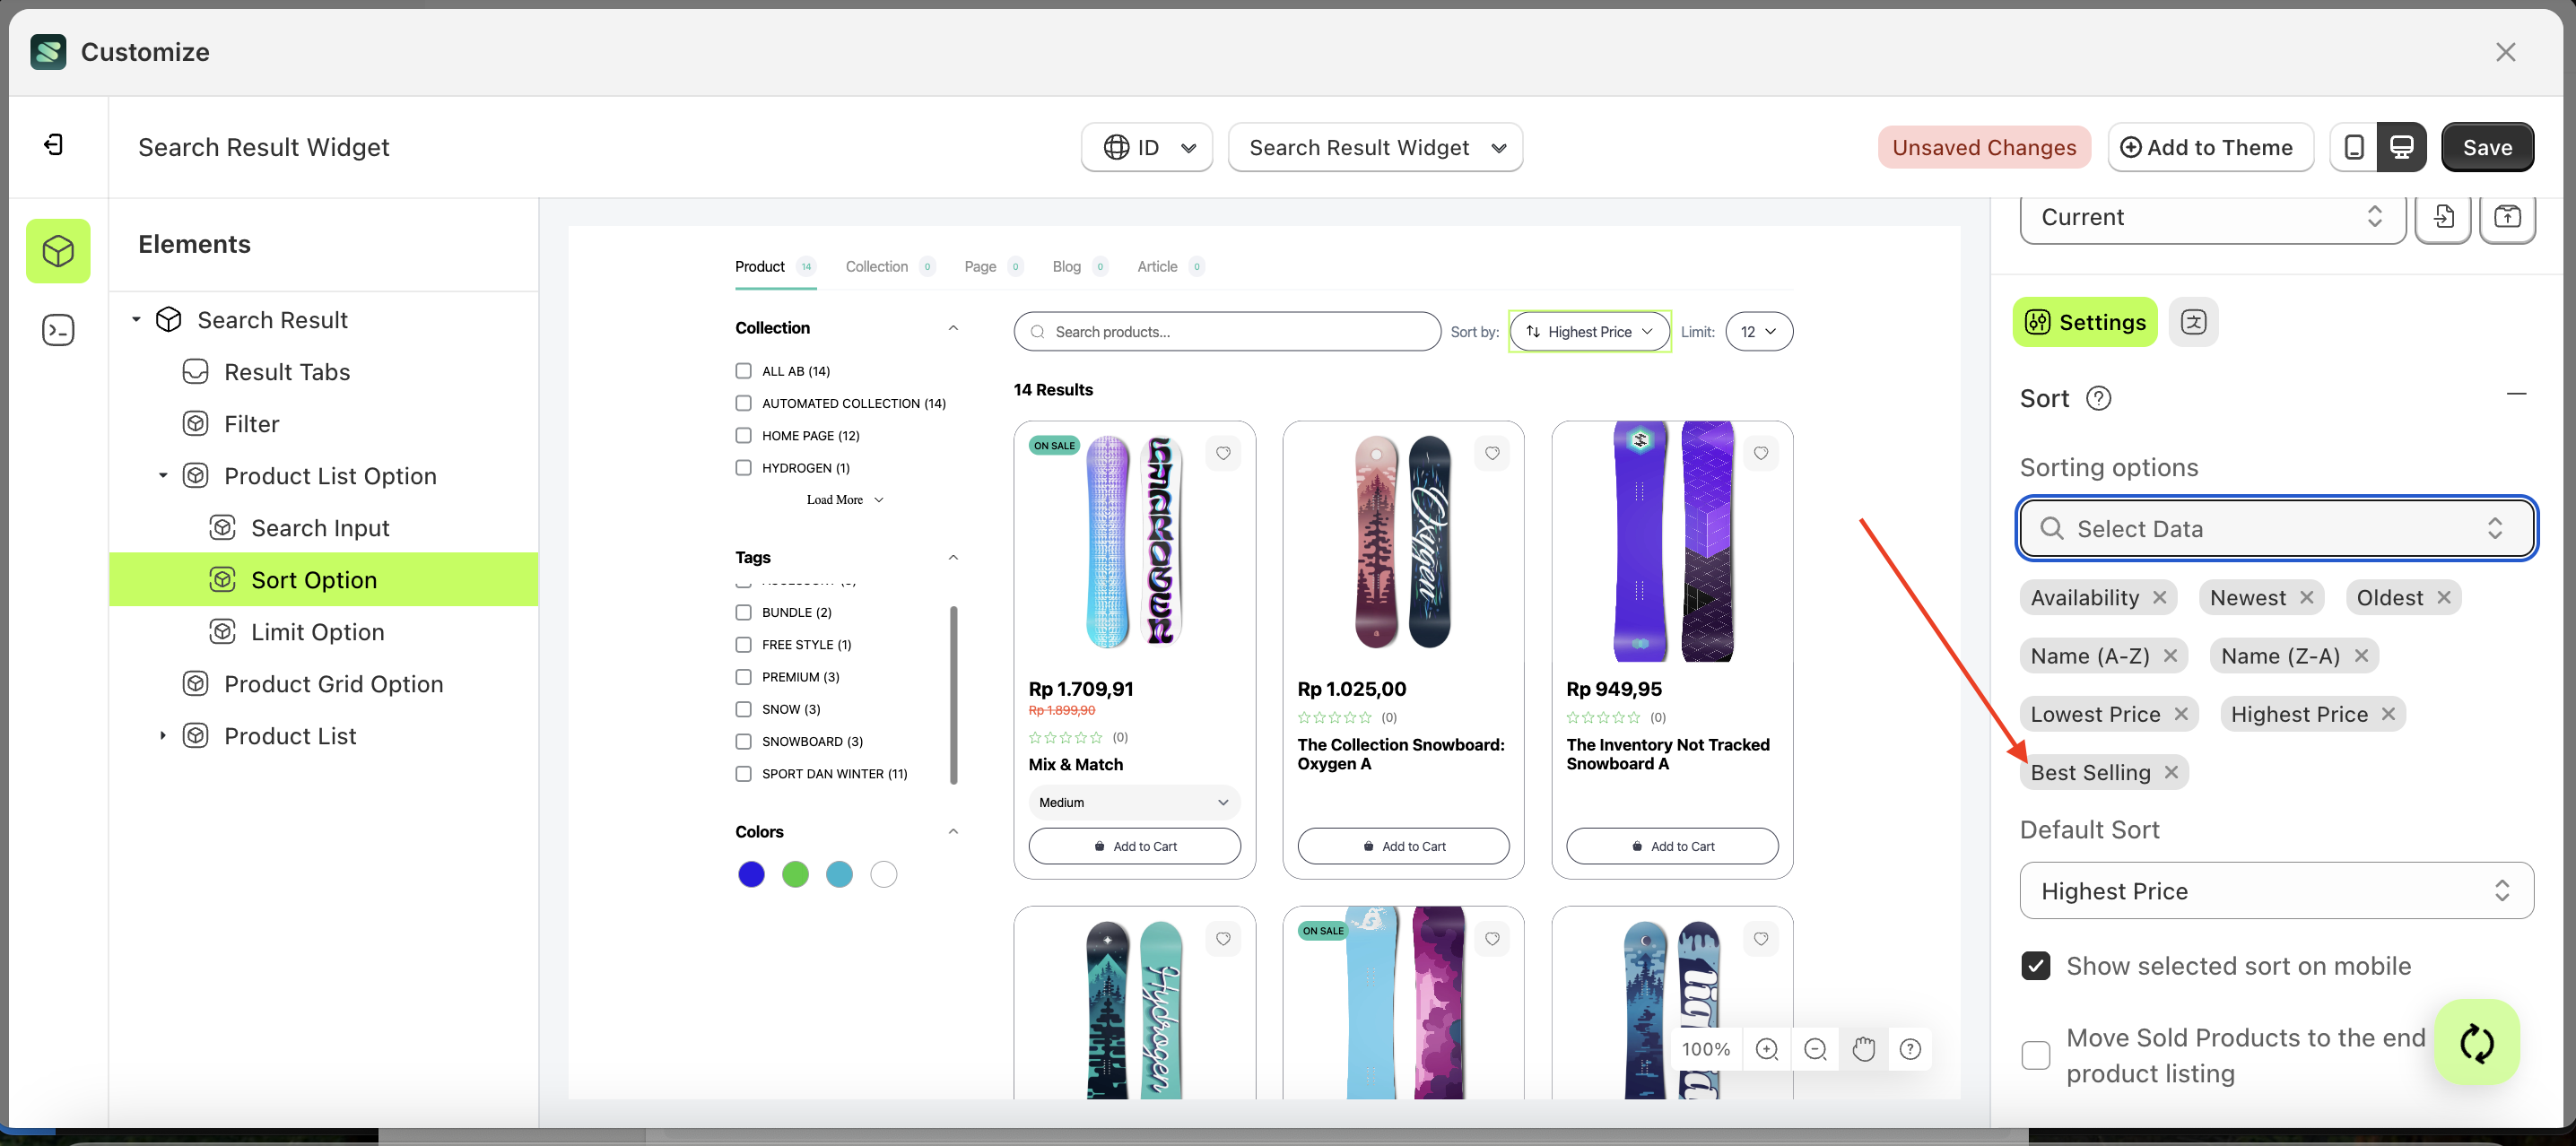
Task: Uncheck Show selected sort on mobile
Action: pyautogui.click(x=2036, y=965)
